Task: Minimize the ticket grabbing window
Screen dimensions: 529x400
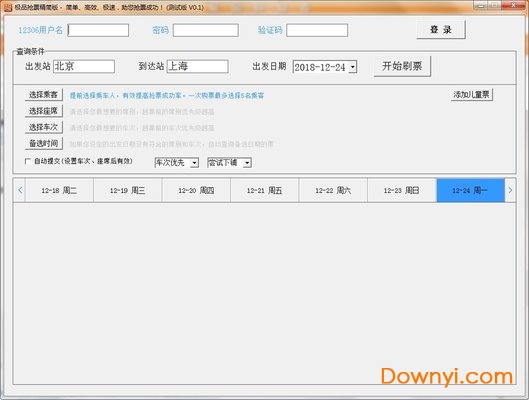Action: click(481, 5)
